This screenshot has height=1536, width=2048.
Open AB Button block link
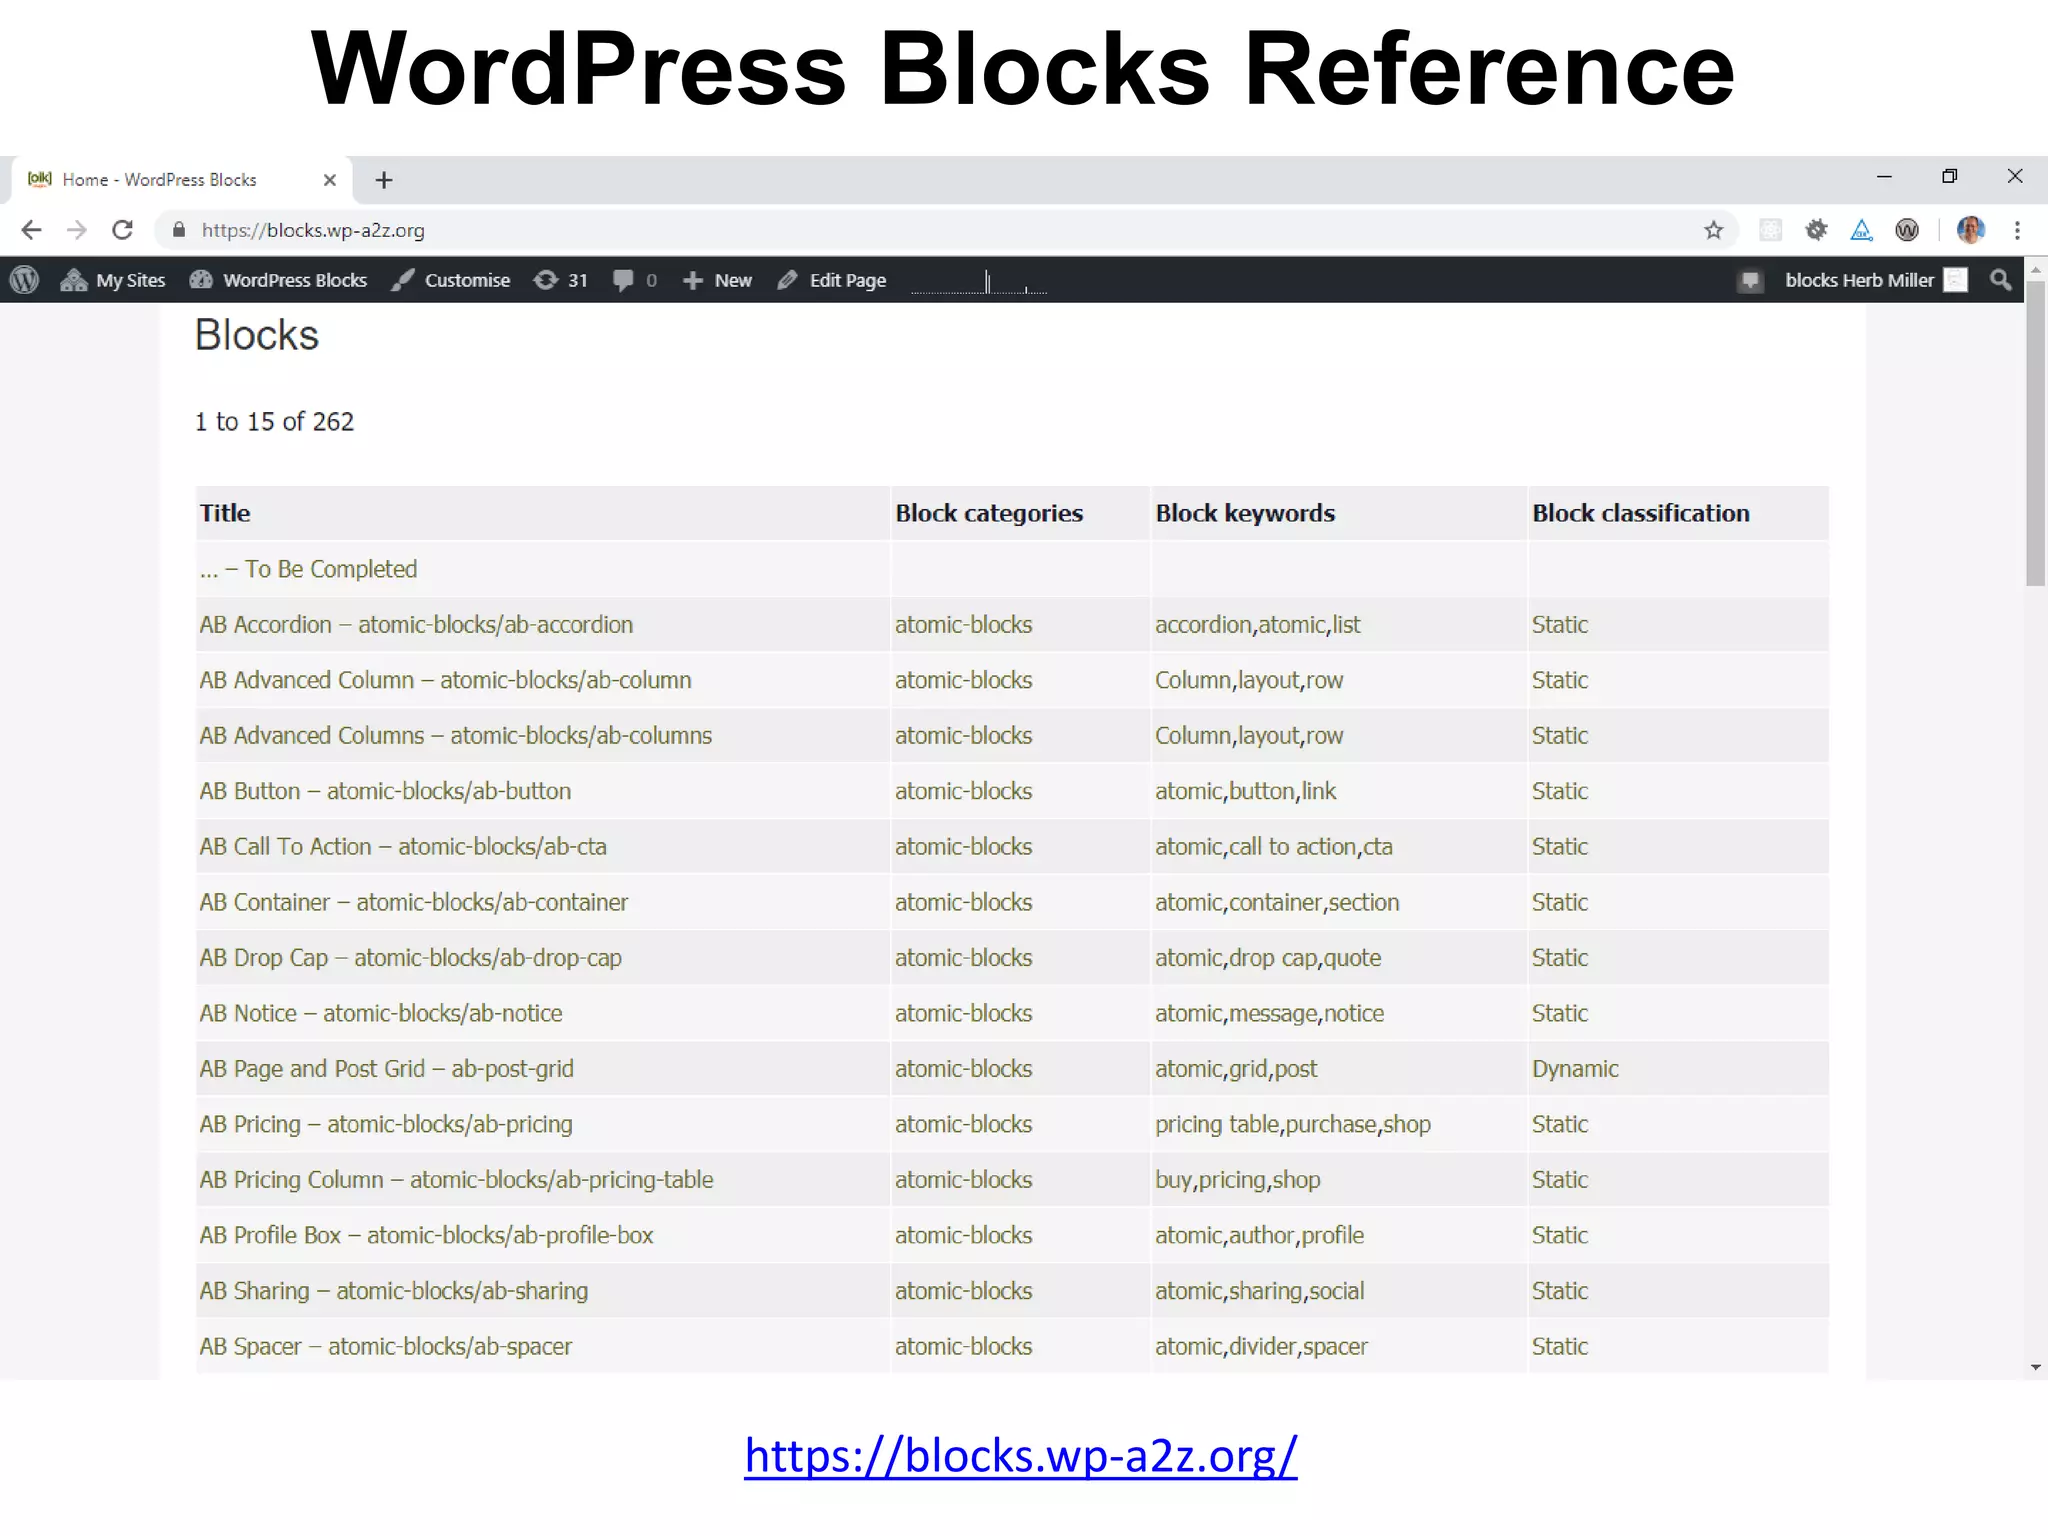coord(385,791)
